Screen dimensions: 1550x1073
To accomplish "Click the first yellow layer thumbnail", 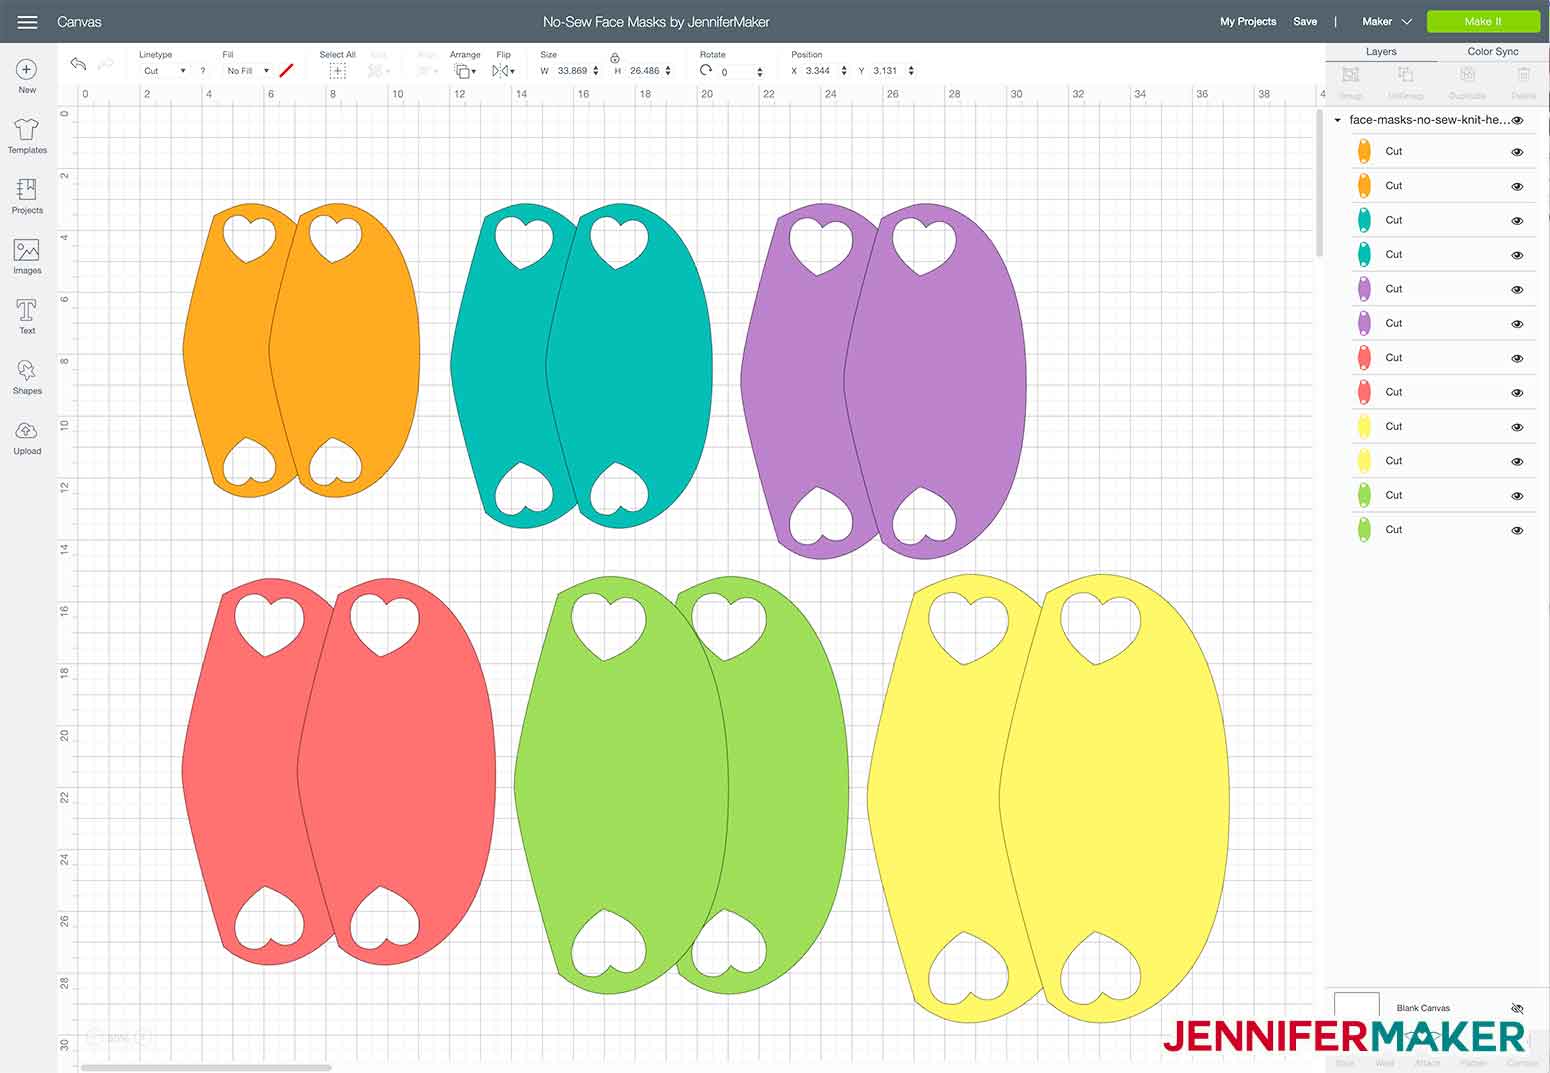I will point(1364,427).
